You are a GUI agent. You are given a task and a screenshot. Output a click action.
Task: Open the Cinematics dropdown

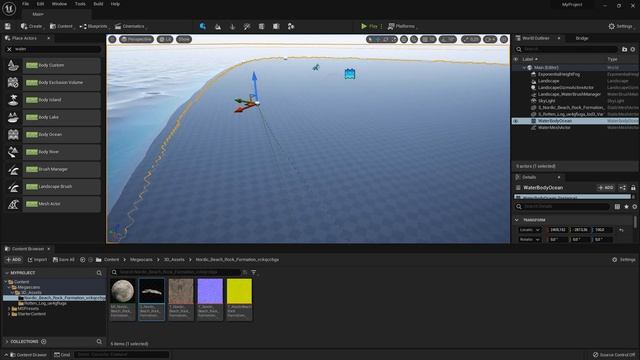(130, 26)
